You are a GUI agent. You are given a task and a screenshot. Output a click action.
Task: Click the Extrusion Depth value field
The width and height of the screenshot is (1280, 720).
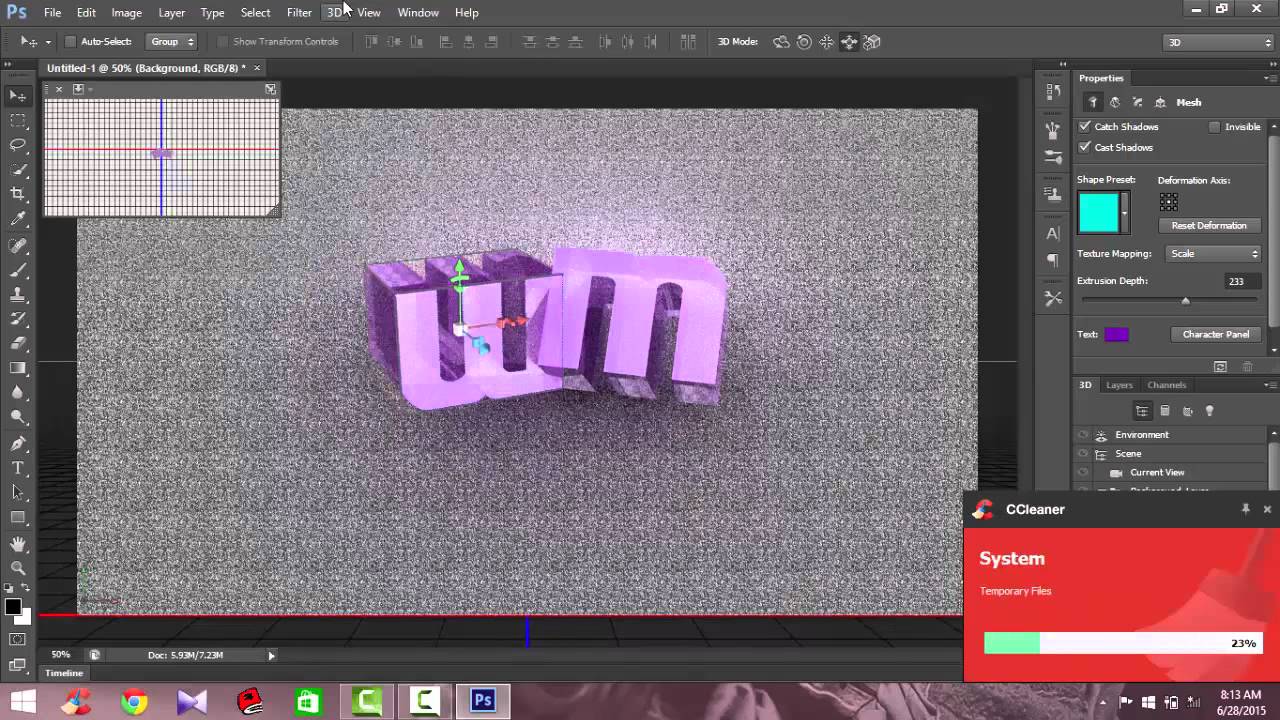[x=1242, y=282]
